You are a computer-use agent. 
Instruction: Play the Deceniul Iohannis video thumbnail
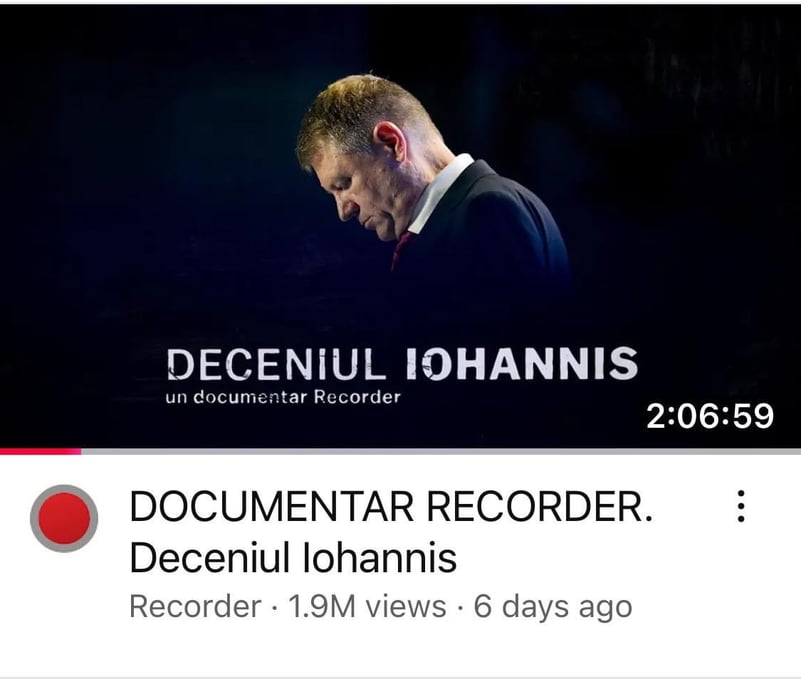click(x=400, y=226)
